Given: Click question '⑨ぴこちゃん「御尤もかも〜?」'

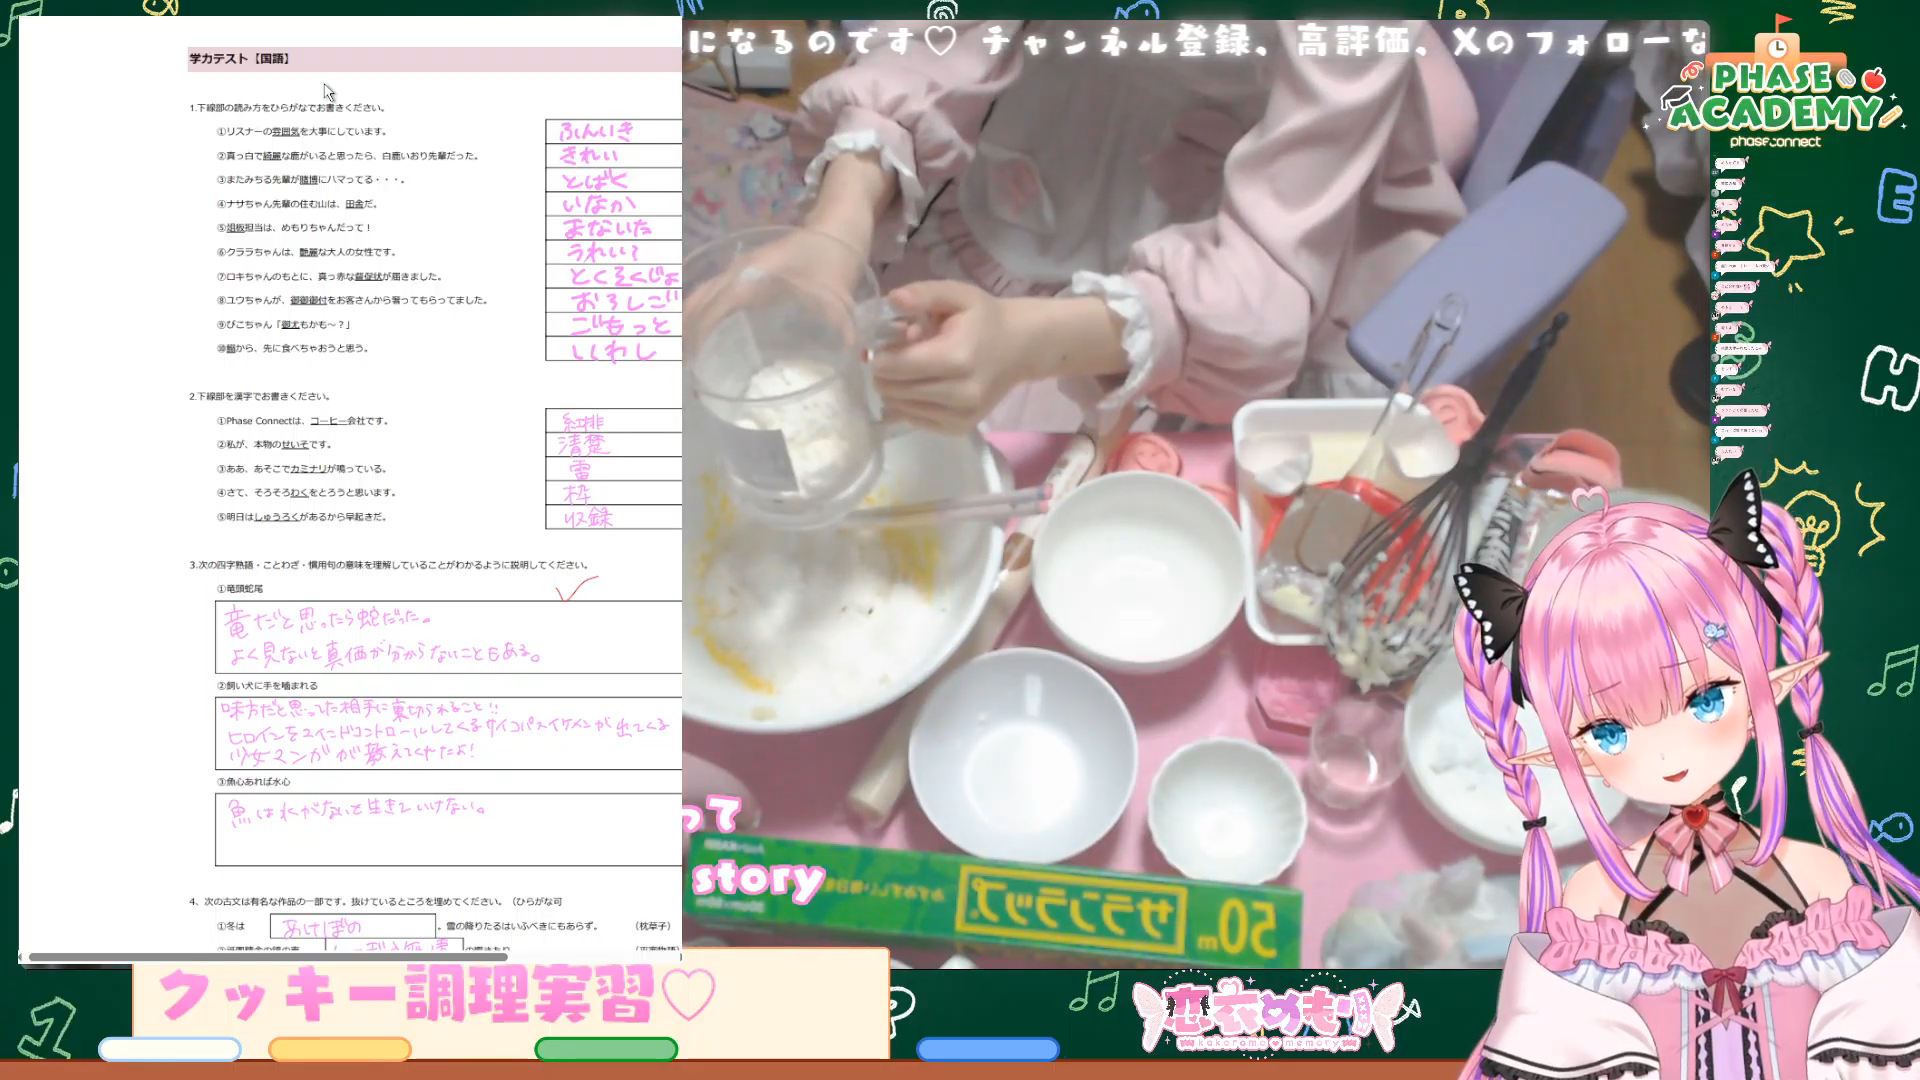Looking at the screenshot, I should tap(284, 324).
